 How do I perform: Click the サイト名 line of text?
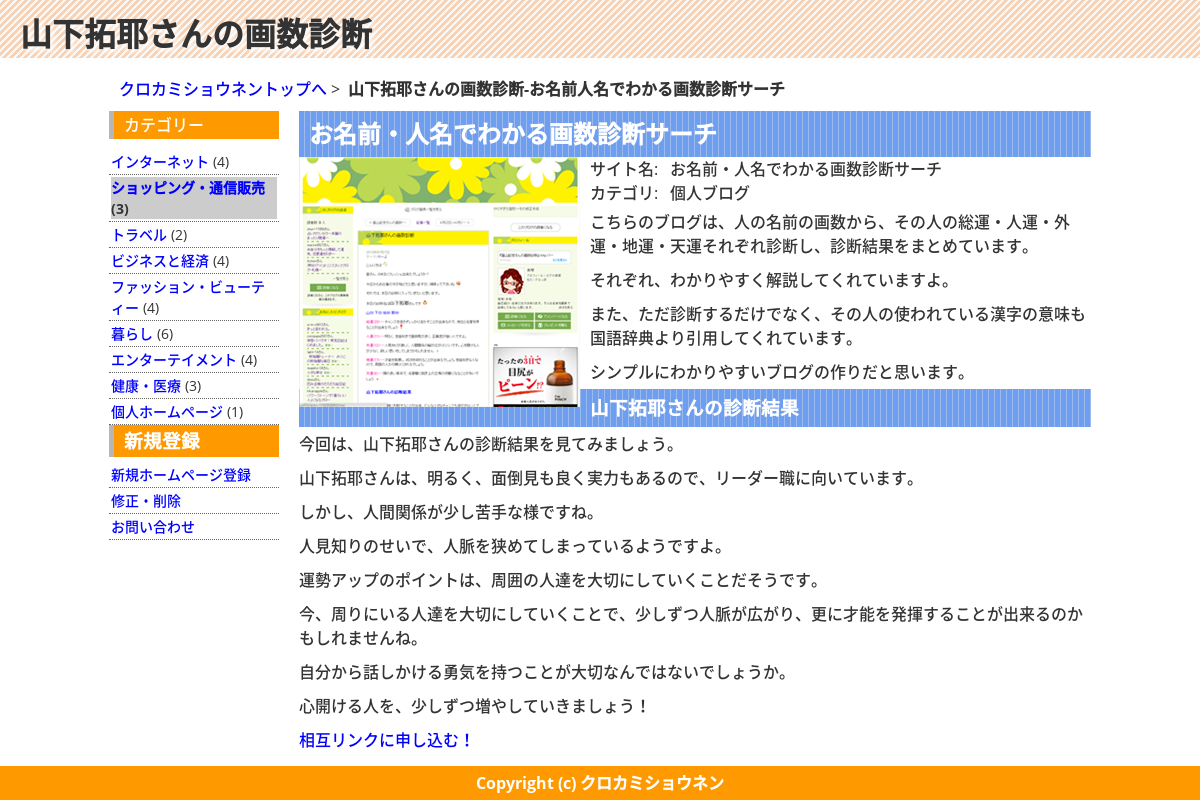coord(766,169)
